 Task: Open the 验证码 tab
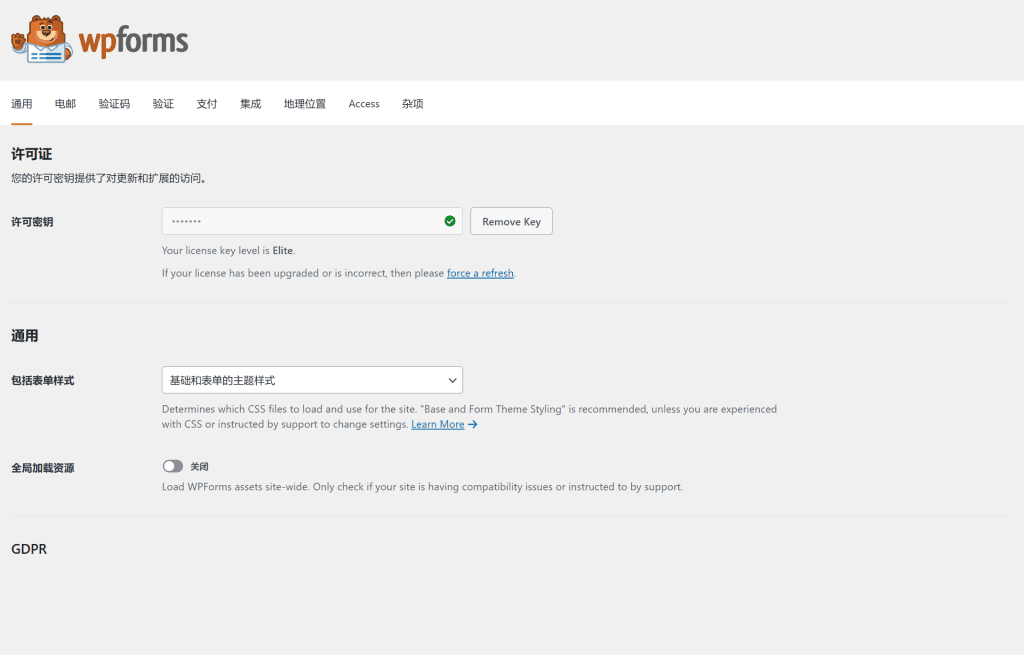click(113, 103)
